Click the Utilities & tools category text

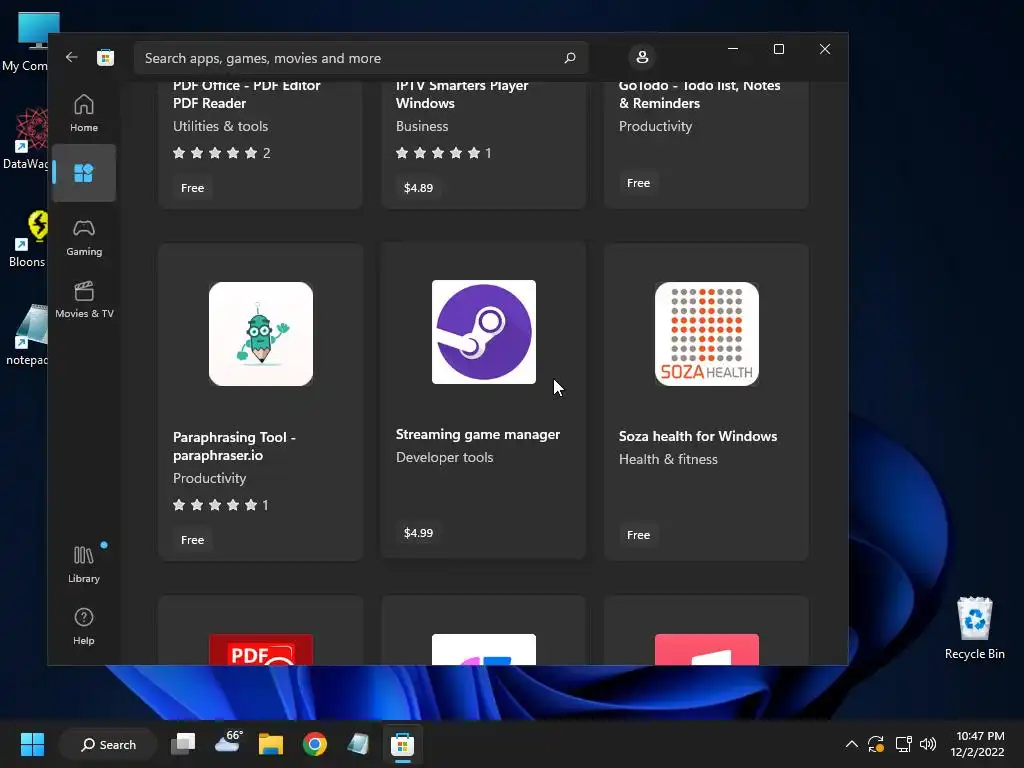pyautogui.click(x=220, y=126)
